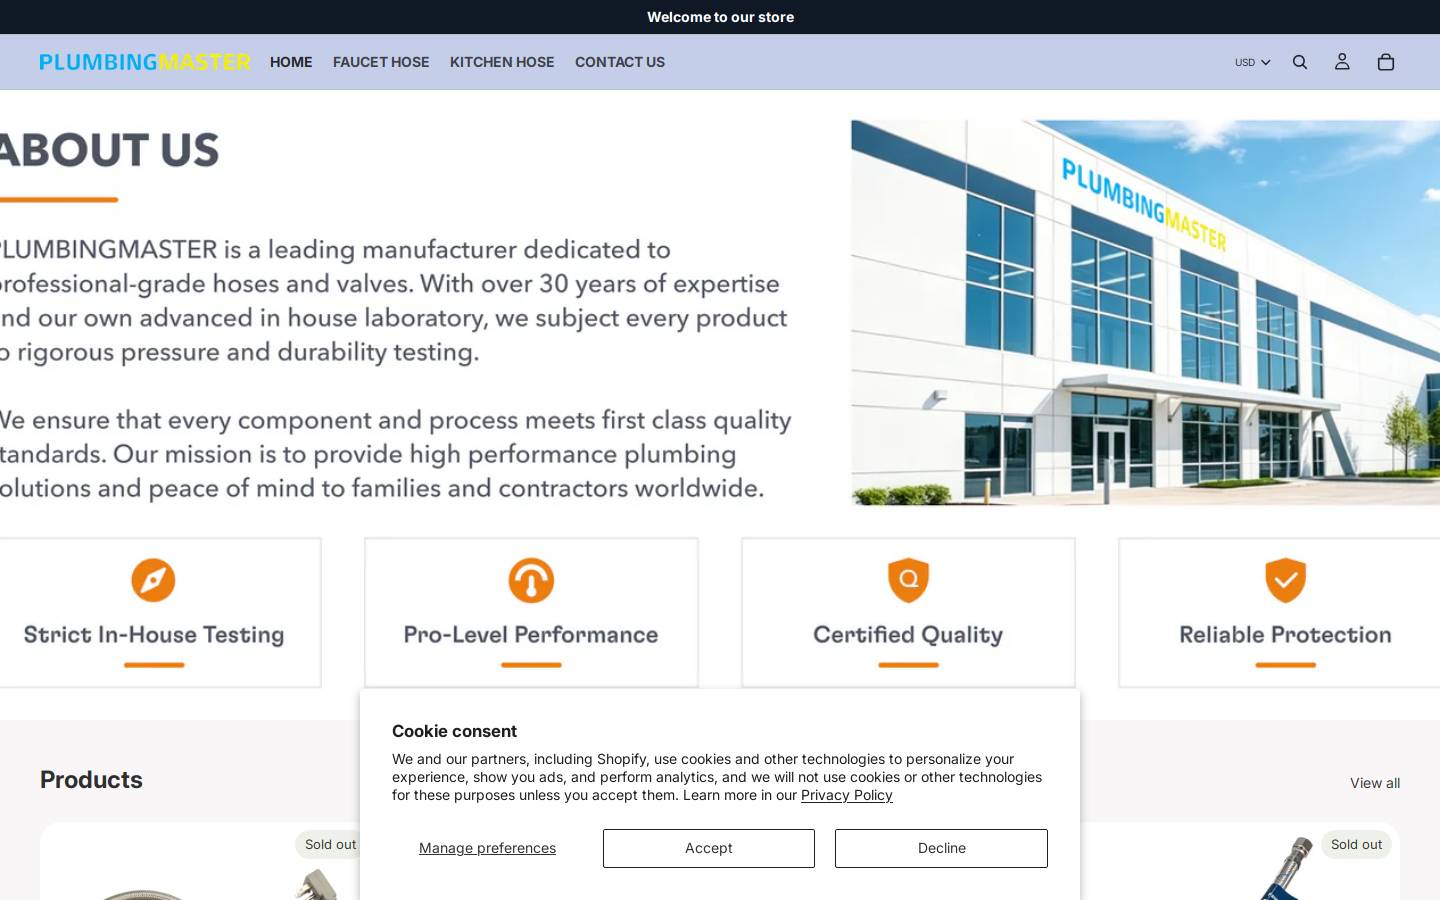Open the KITCHEN HOSE menu item
Screen dimensions: 1440x900
pos(502,62)
